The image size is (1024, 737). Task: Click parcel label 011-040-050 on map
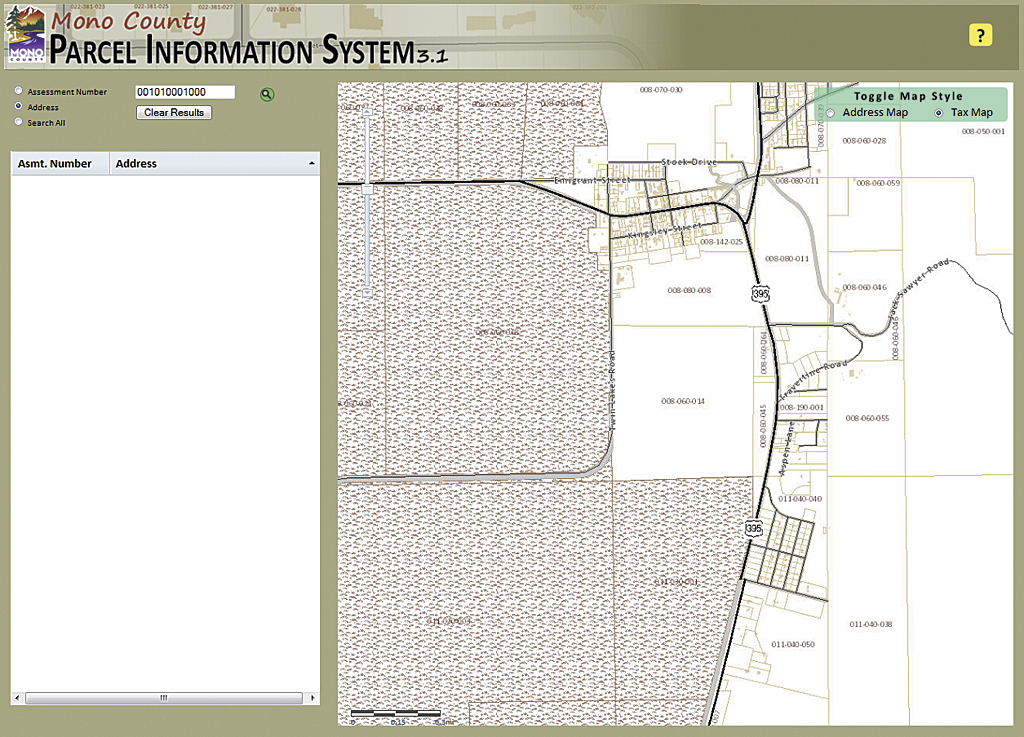[793, 644]
